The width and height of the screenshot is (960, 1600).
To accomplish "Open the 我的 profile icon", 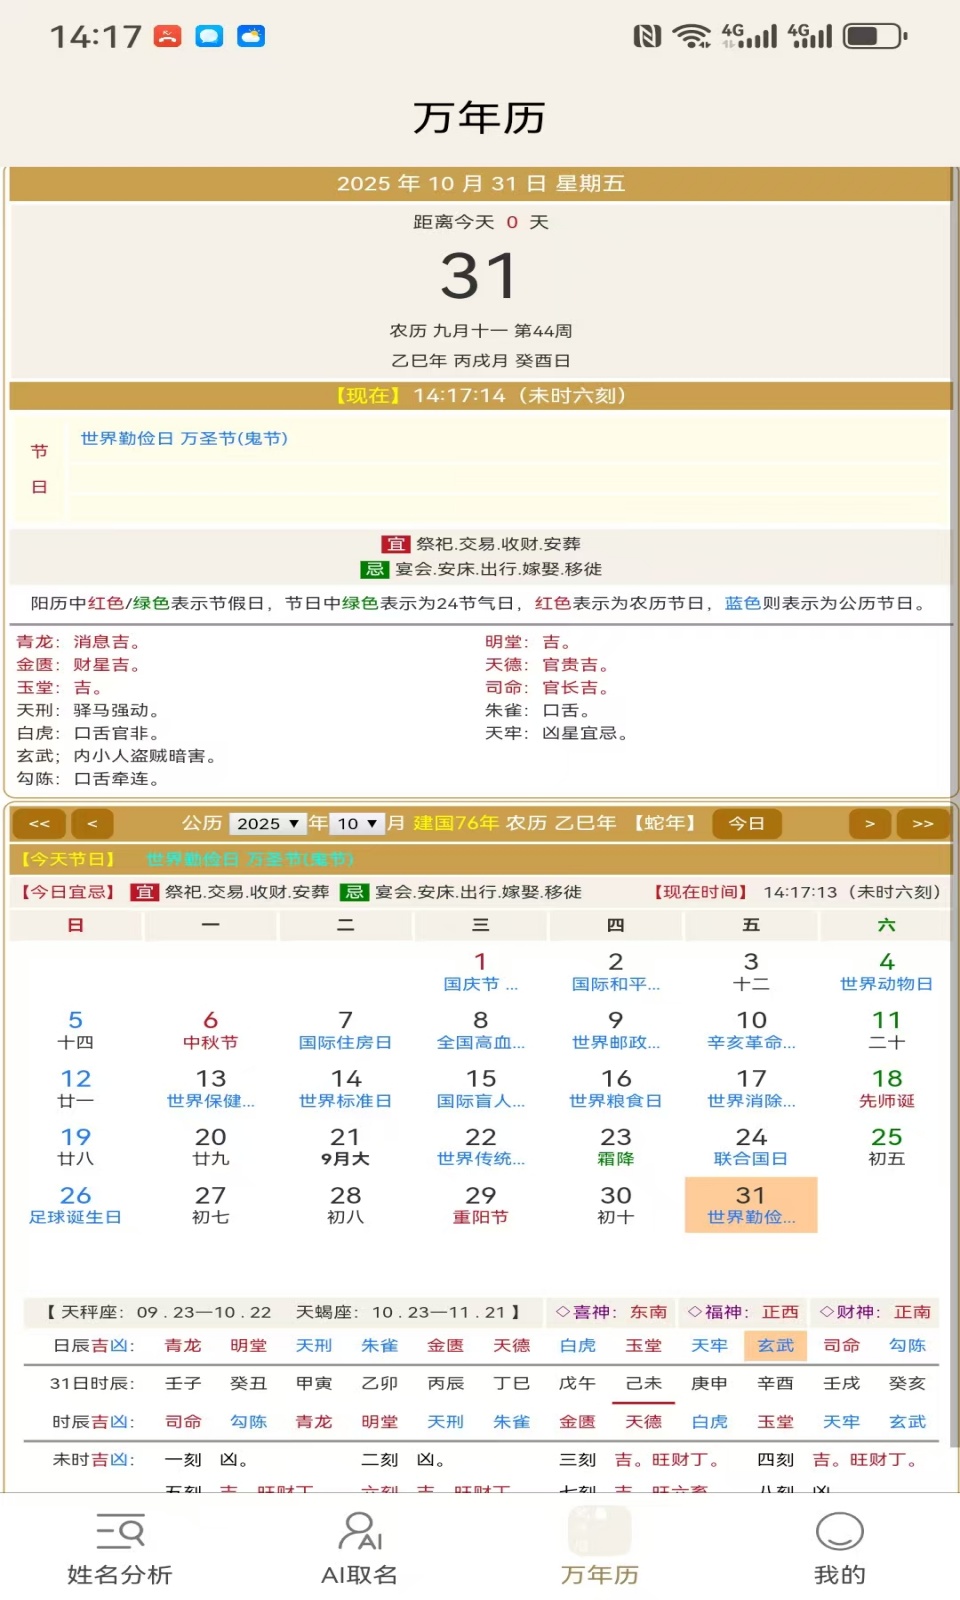I will pos(839,1548).
